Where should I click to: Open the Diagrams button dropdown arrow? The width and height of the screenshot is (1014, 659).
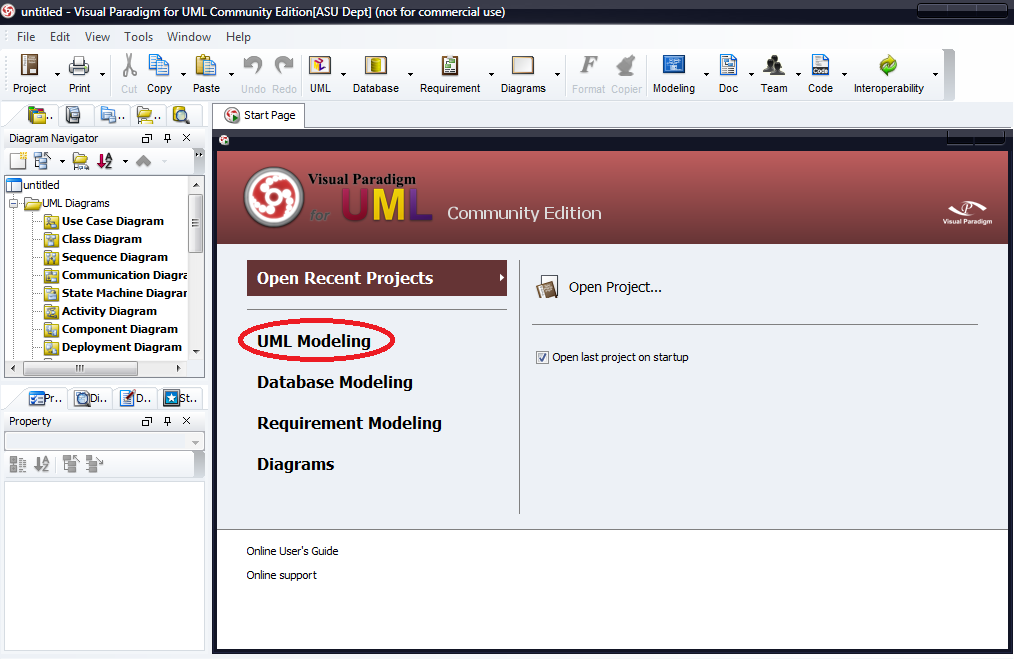pos(557,74)
